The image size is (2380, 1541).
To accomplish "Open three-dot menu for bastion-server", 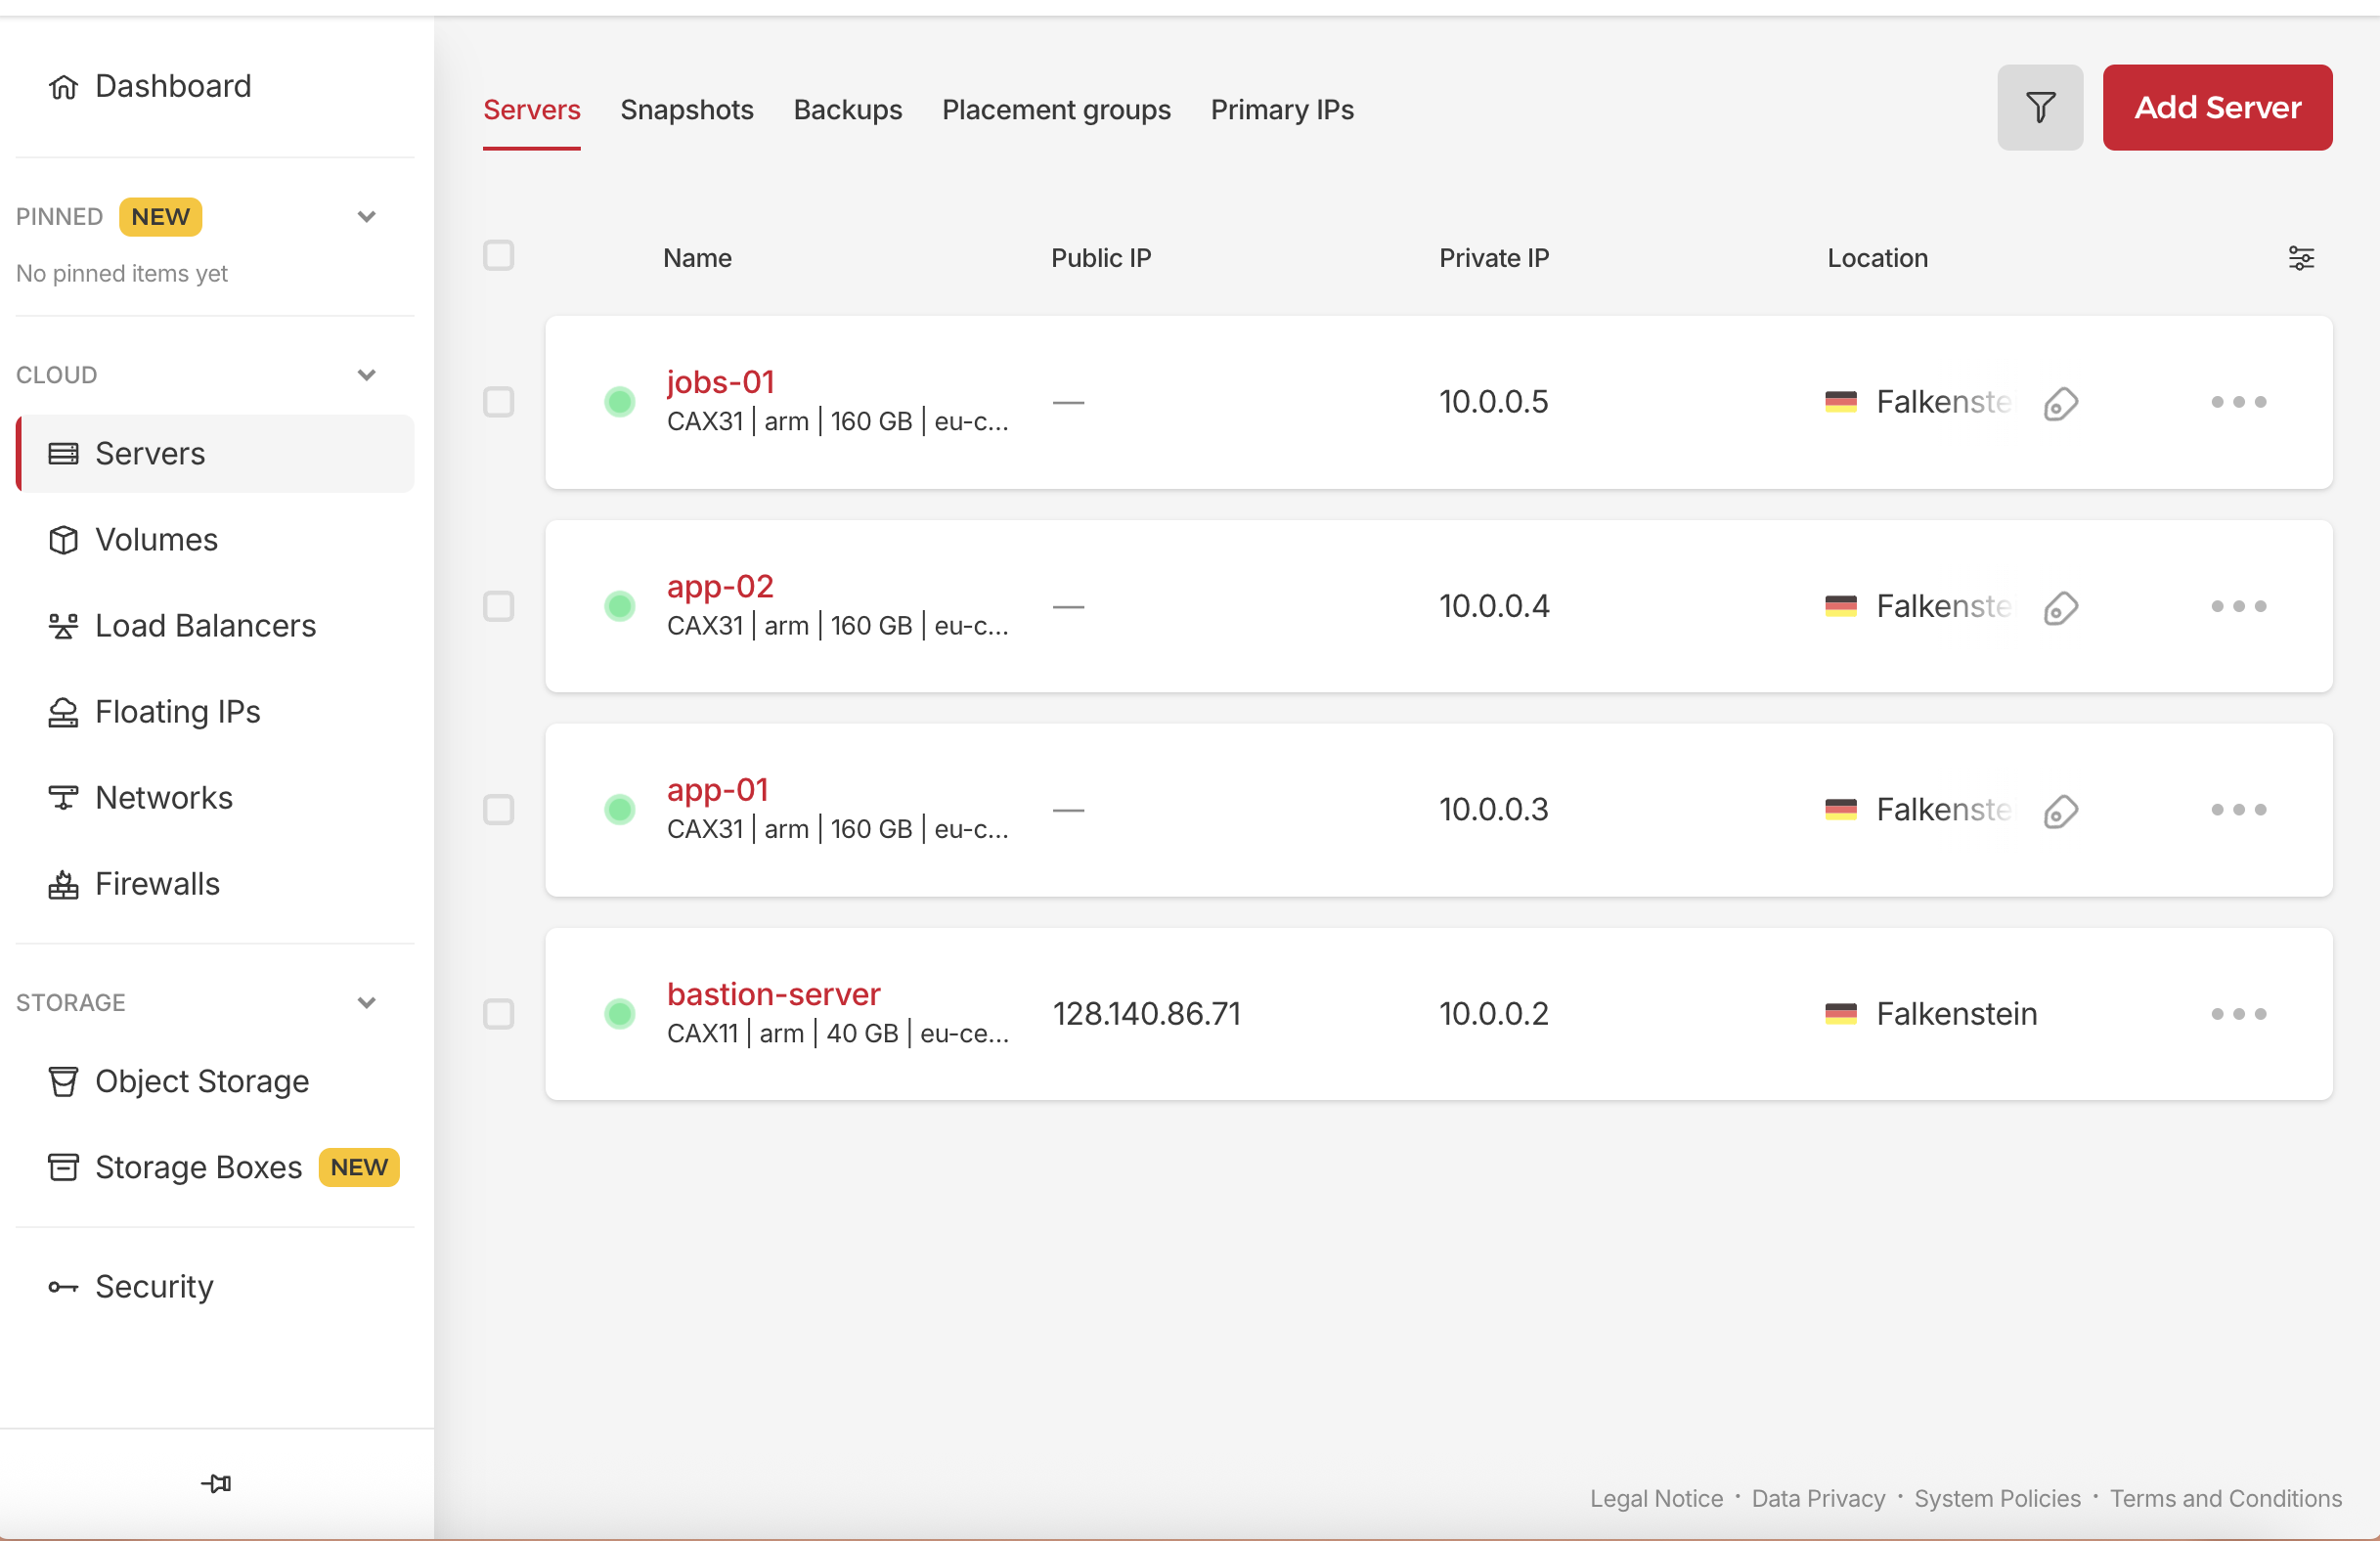I will point(2238,1013).
